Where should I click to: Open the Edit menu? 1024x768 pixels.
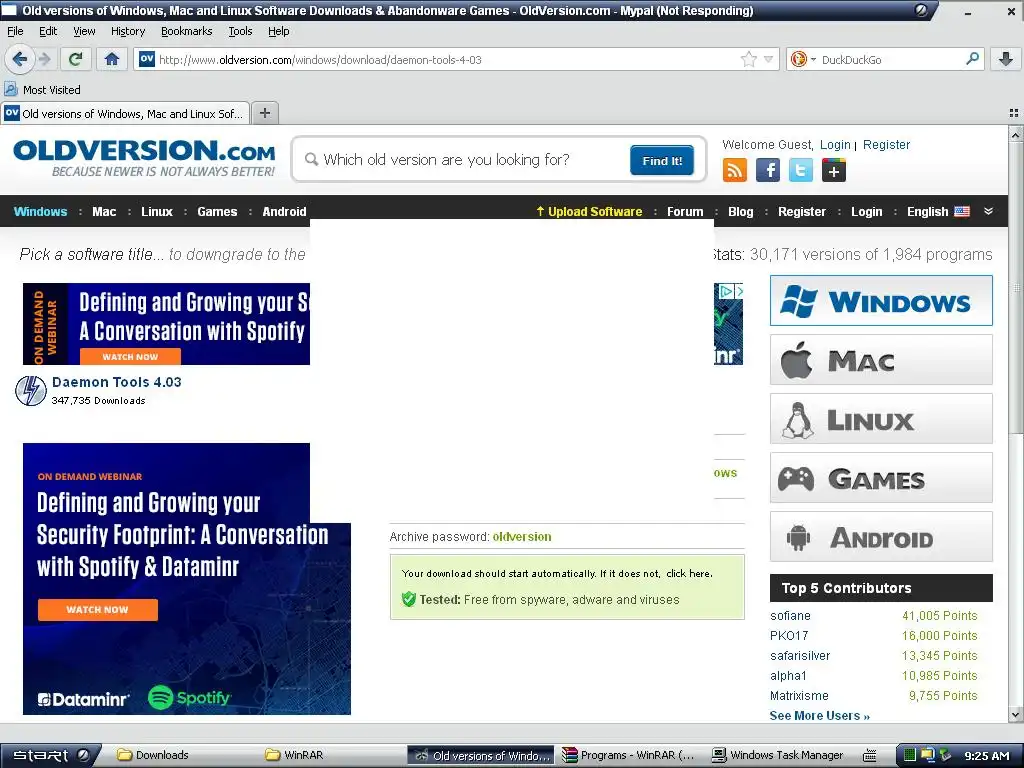pos(48,31)
